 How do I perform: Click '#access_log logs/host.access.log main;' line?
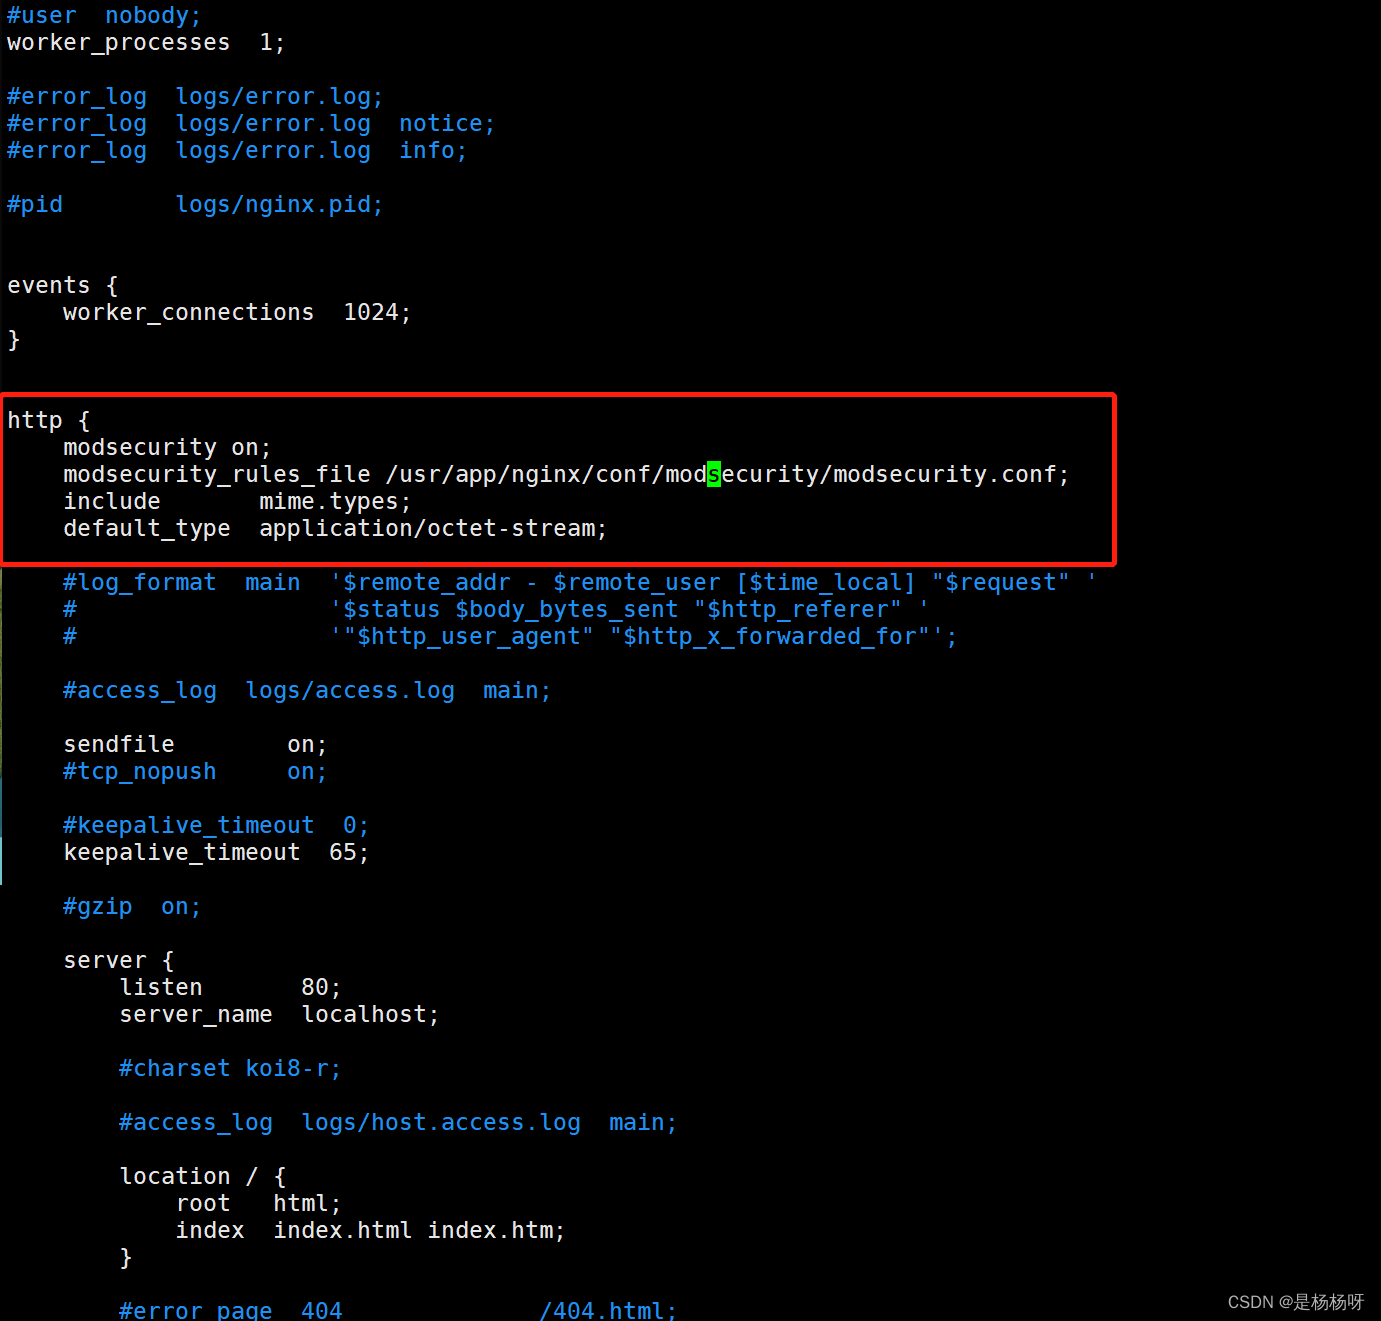pyautogui.click(x=398, y=1123)
